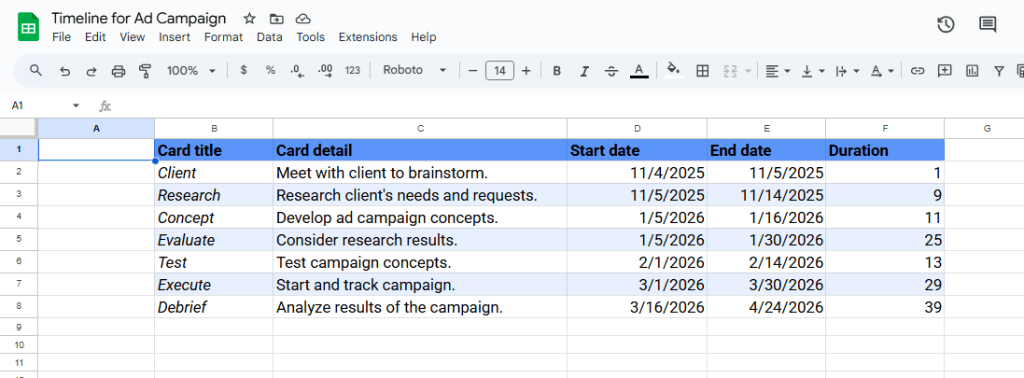Open the comments panel icon
The image size is (1024, 378).
click(x=987, y=25)
